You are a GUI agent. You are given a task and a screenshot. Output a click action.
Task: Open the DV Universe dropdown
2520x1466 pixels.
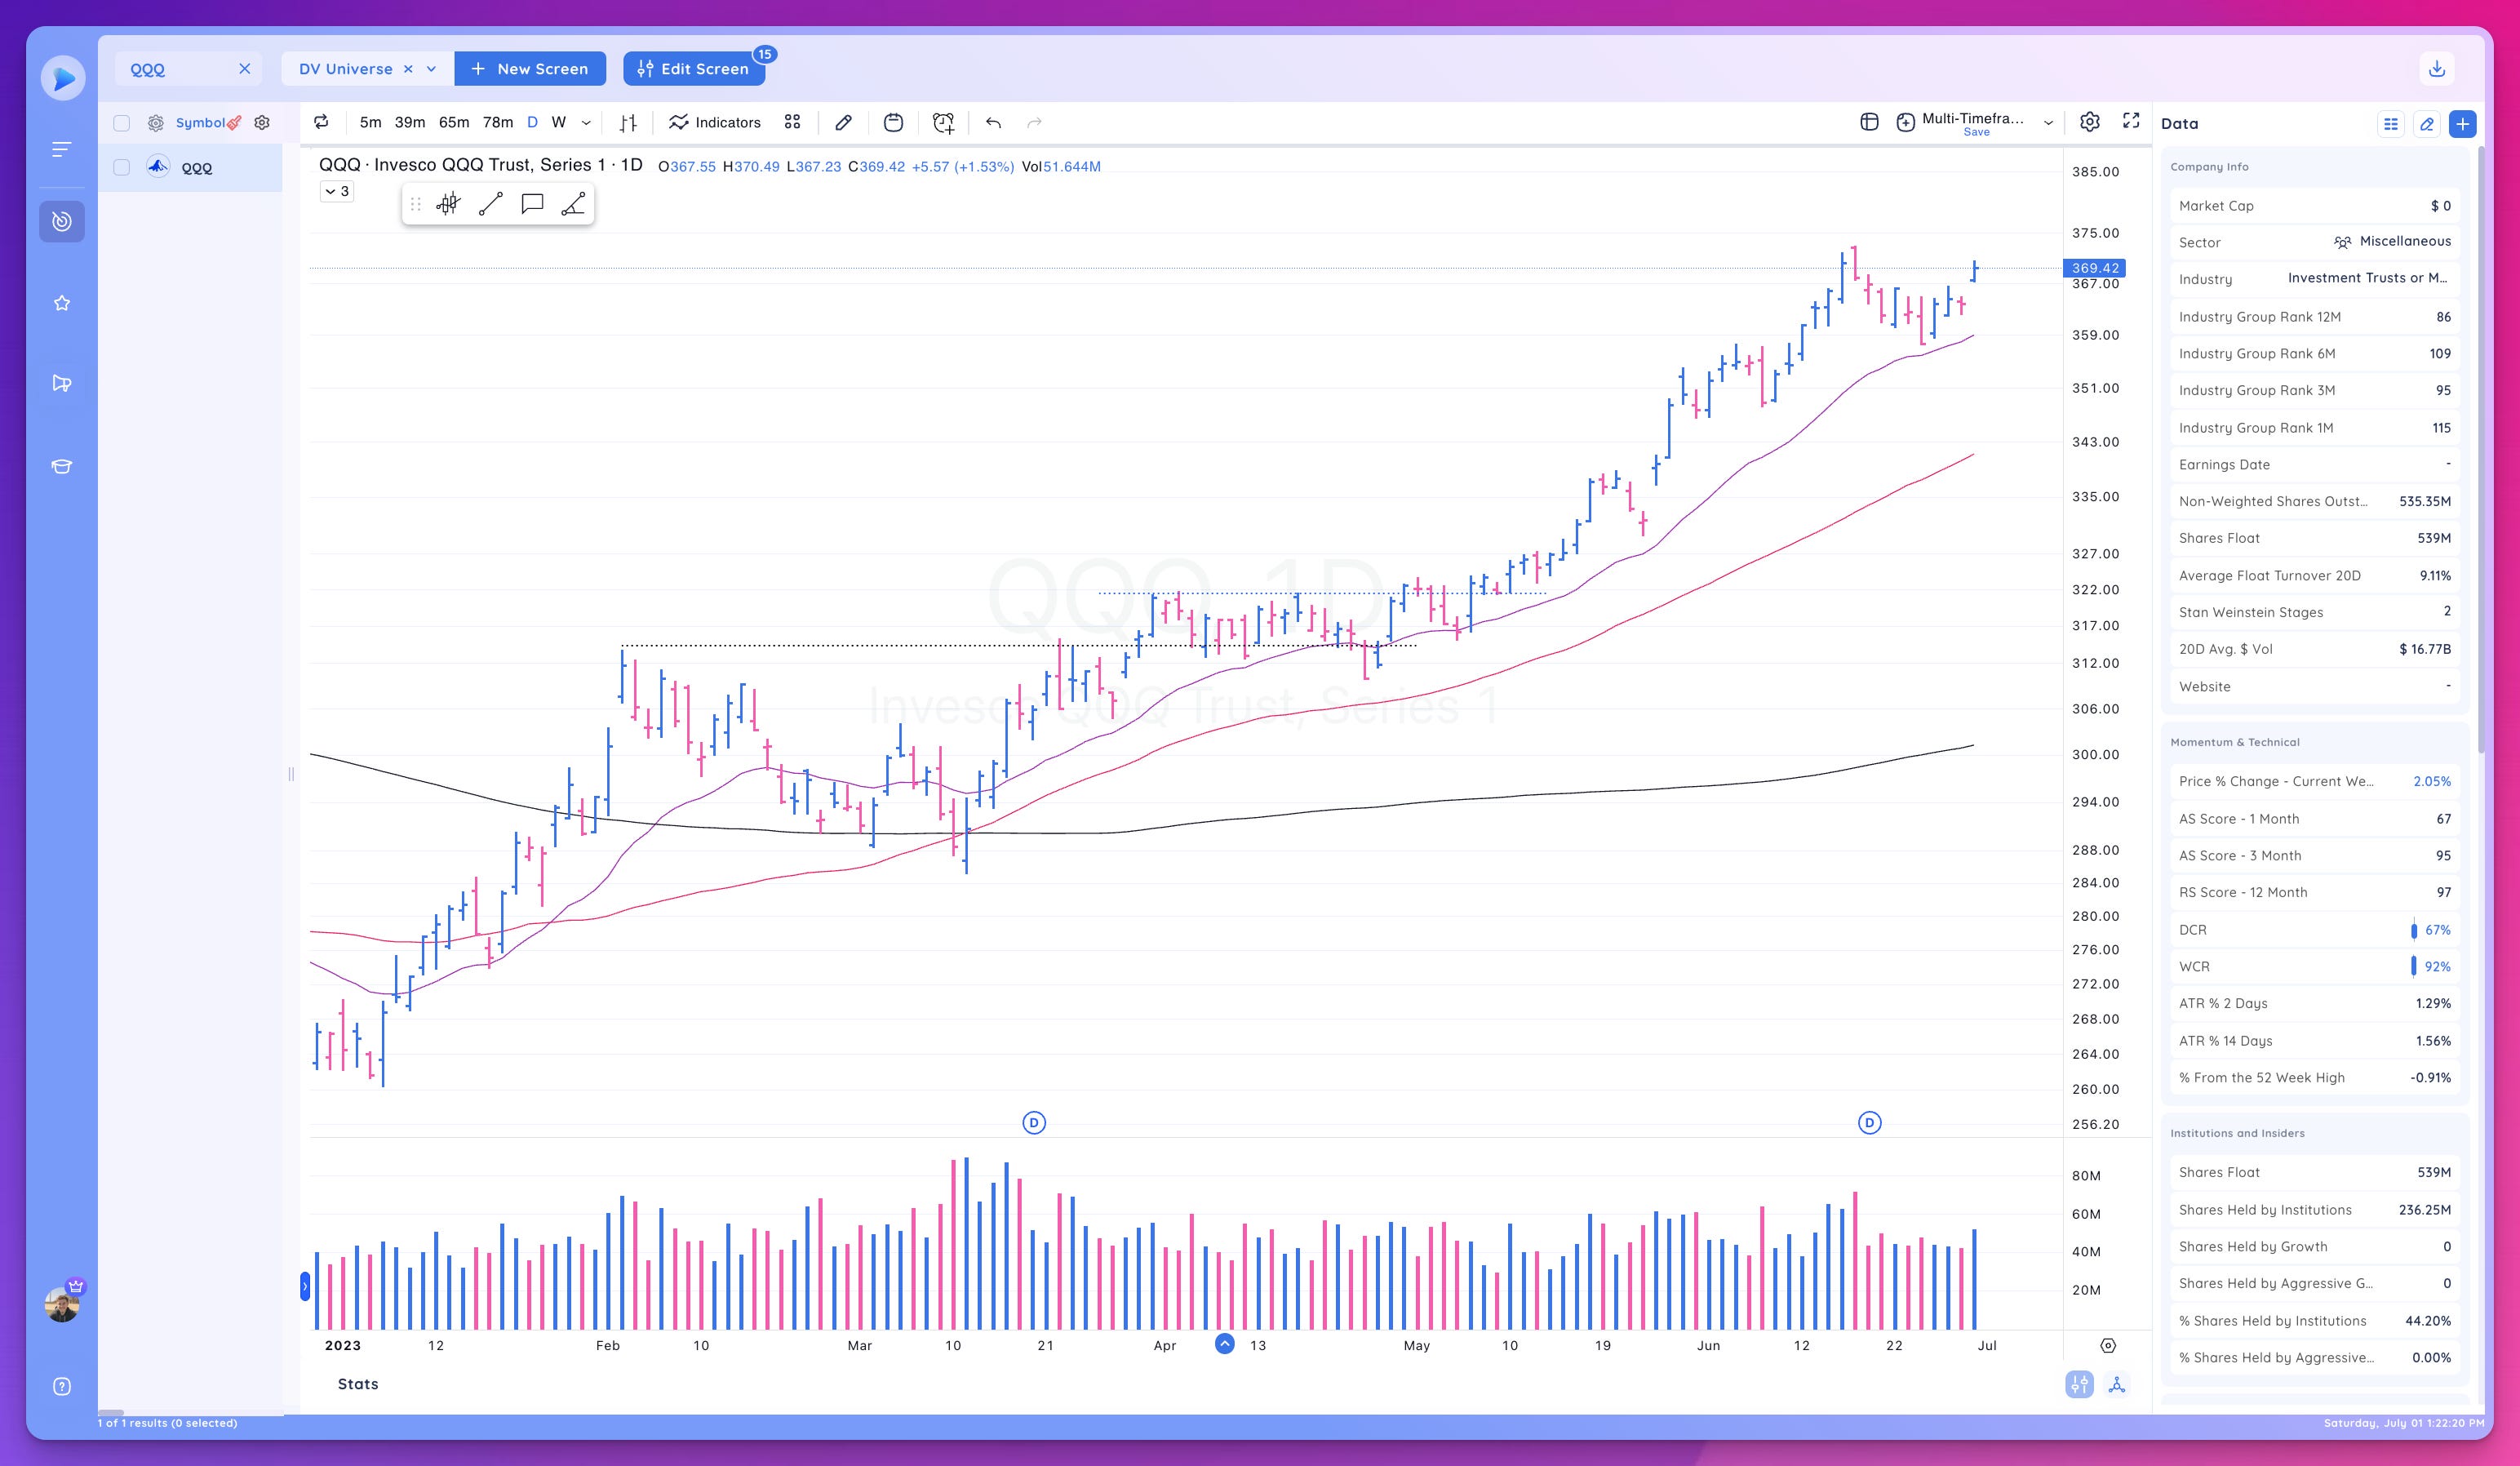tap(430, 68)
